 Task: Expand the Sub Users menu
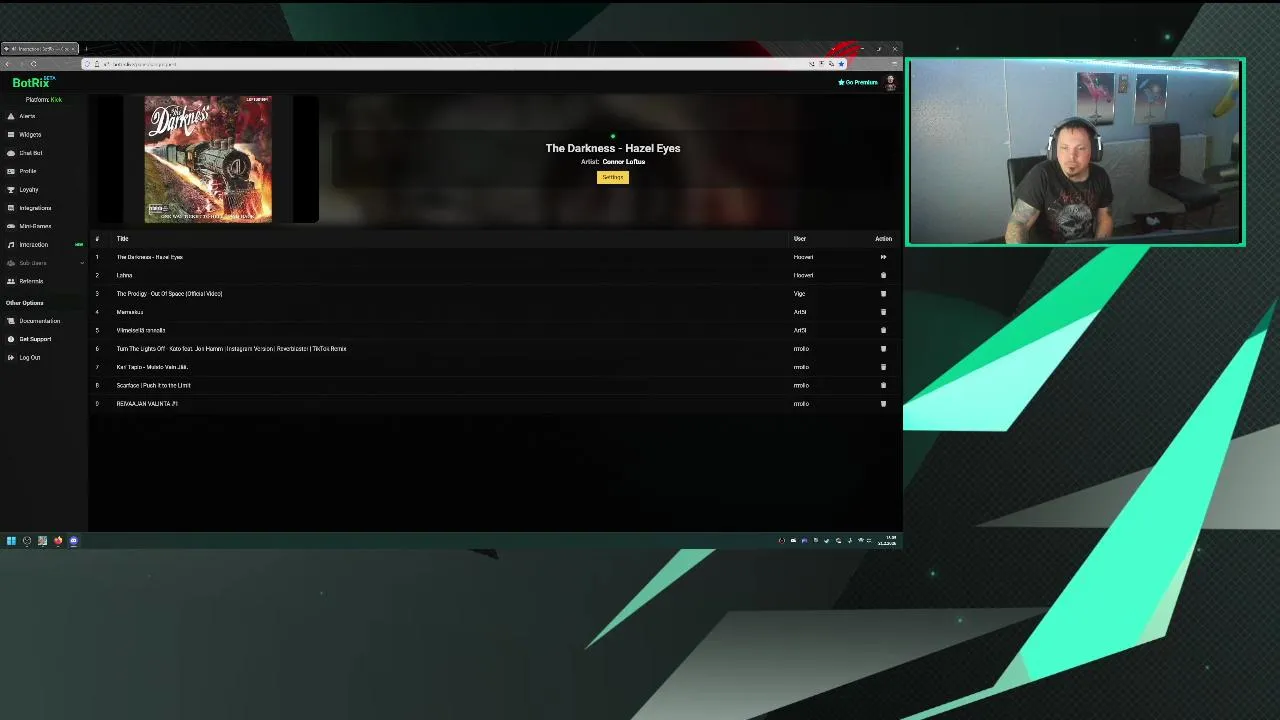[x=44, y=263]
